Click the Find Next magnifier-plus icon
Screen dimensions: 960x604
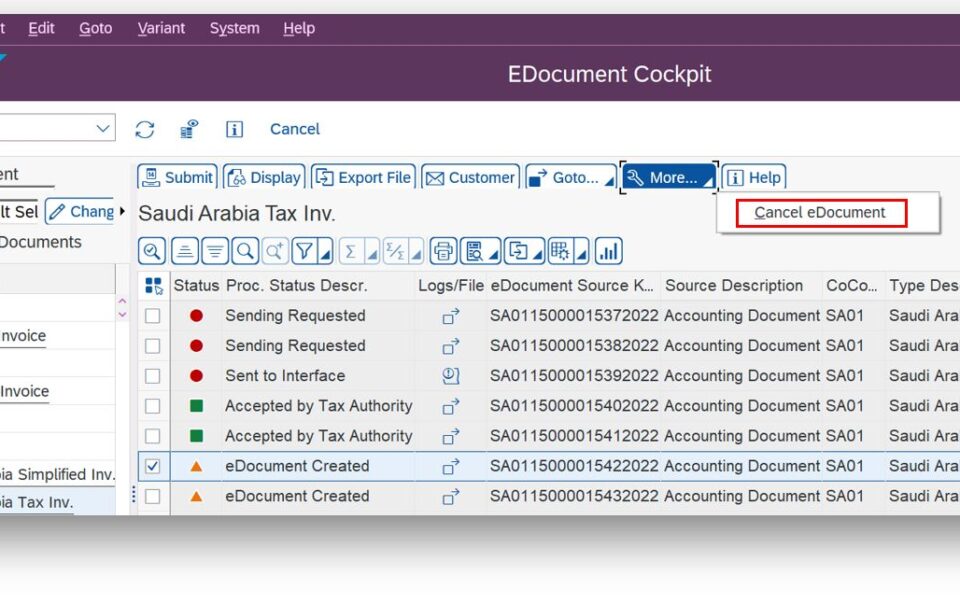click(275, 252)
